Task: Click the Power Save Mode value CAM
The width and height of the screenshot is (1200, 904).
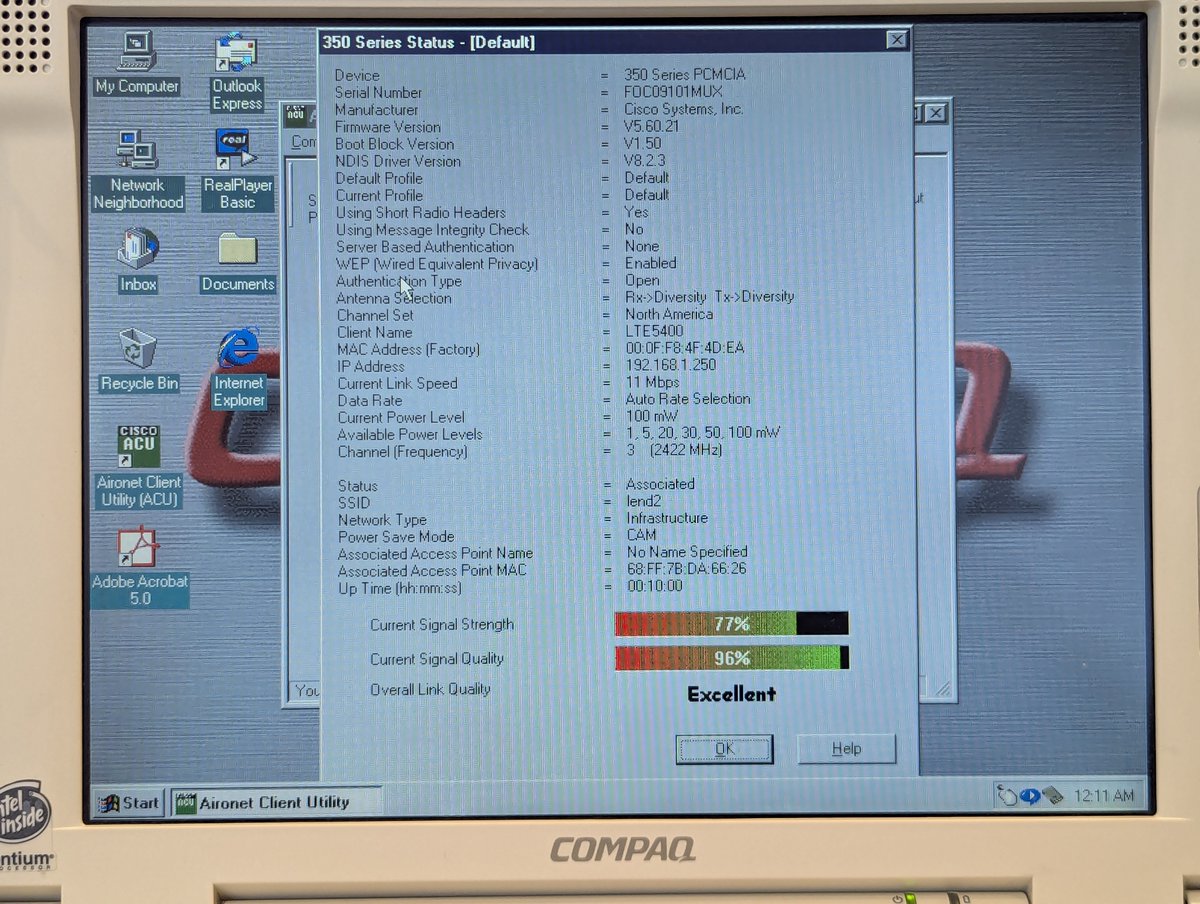Action: (642, 535)
